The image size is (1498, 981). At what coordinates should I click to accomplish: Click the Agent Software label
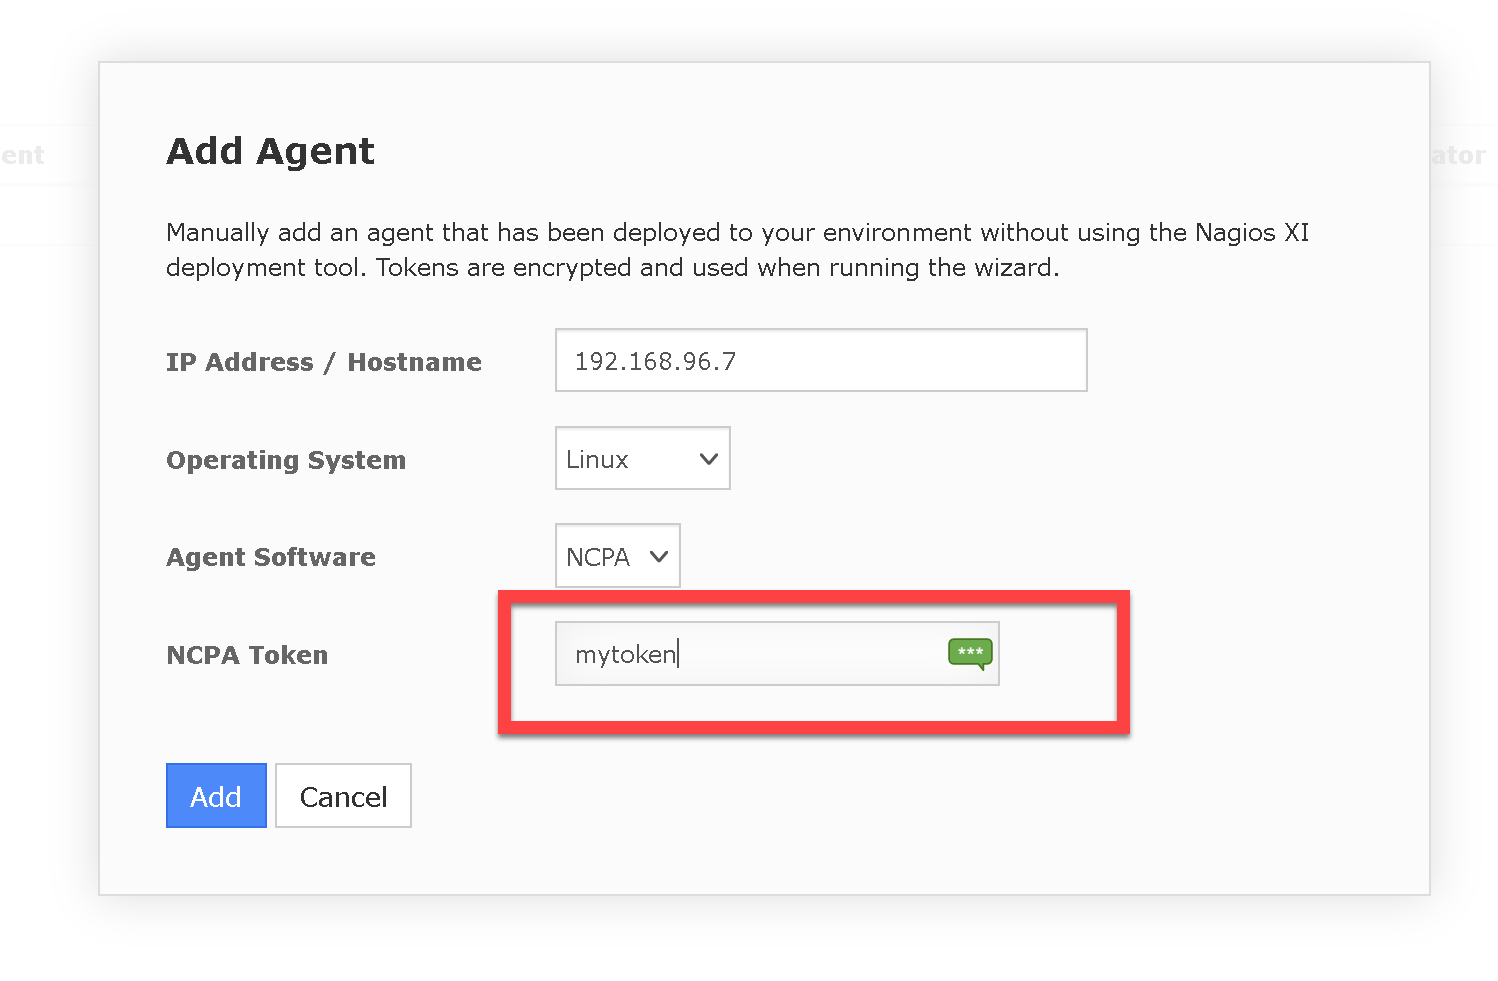pyautogui.click(x=271, y=557)
